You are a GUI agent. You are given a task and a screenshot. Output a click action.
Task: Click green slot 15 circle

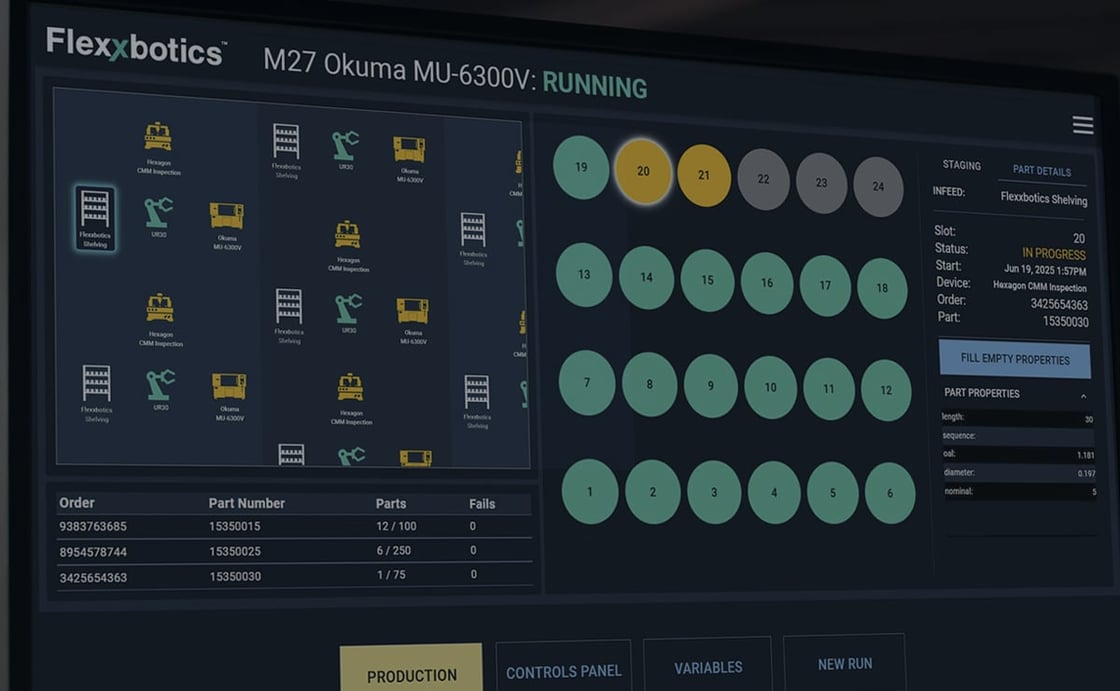(707, 280)
